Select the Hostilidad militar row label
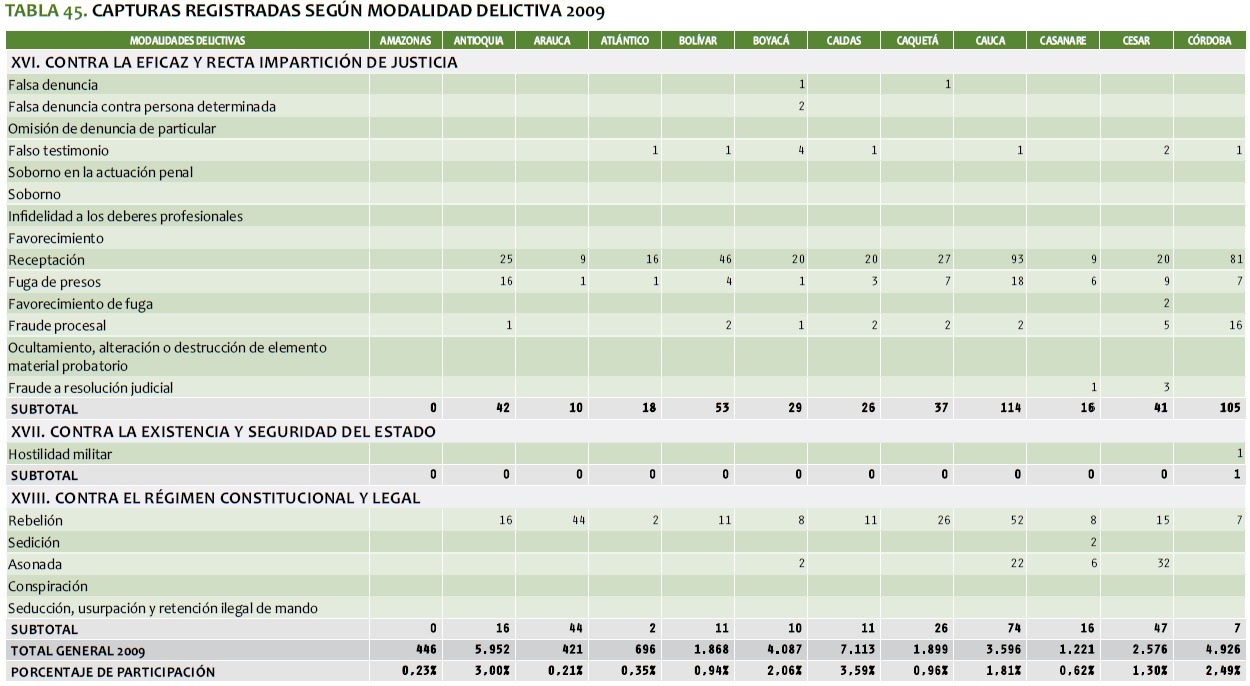Image resolution: width=1250 pixels, height=686 pixels. 60,454
